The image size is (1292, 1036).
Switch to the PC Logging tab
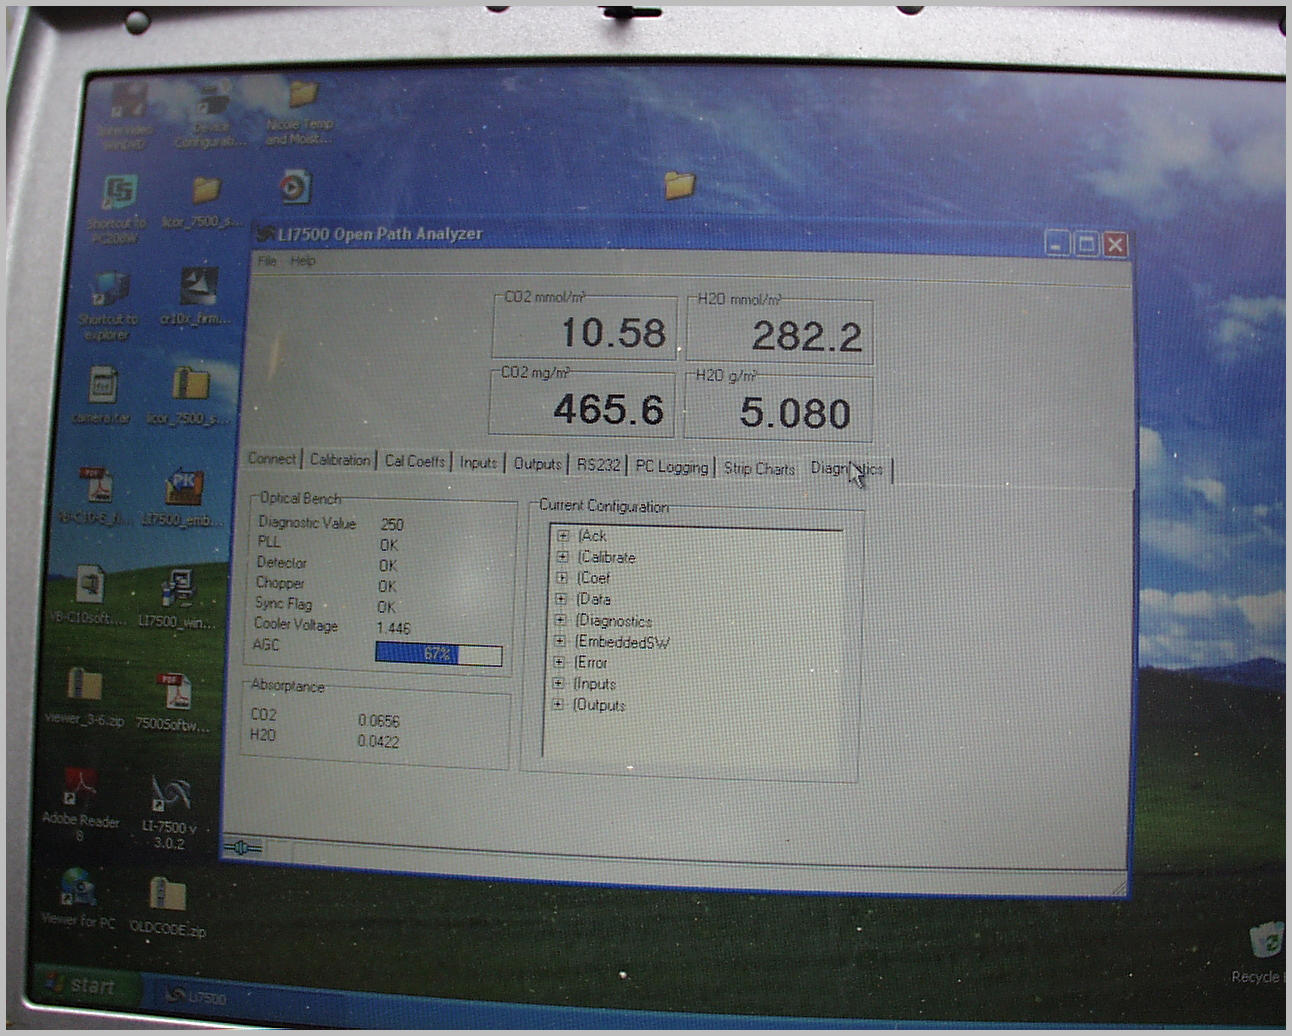pyautogui.click(x=671, y=466)
